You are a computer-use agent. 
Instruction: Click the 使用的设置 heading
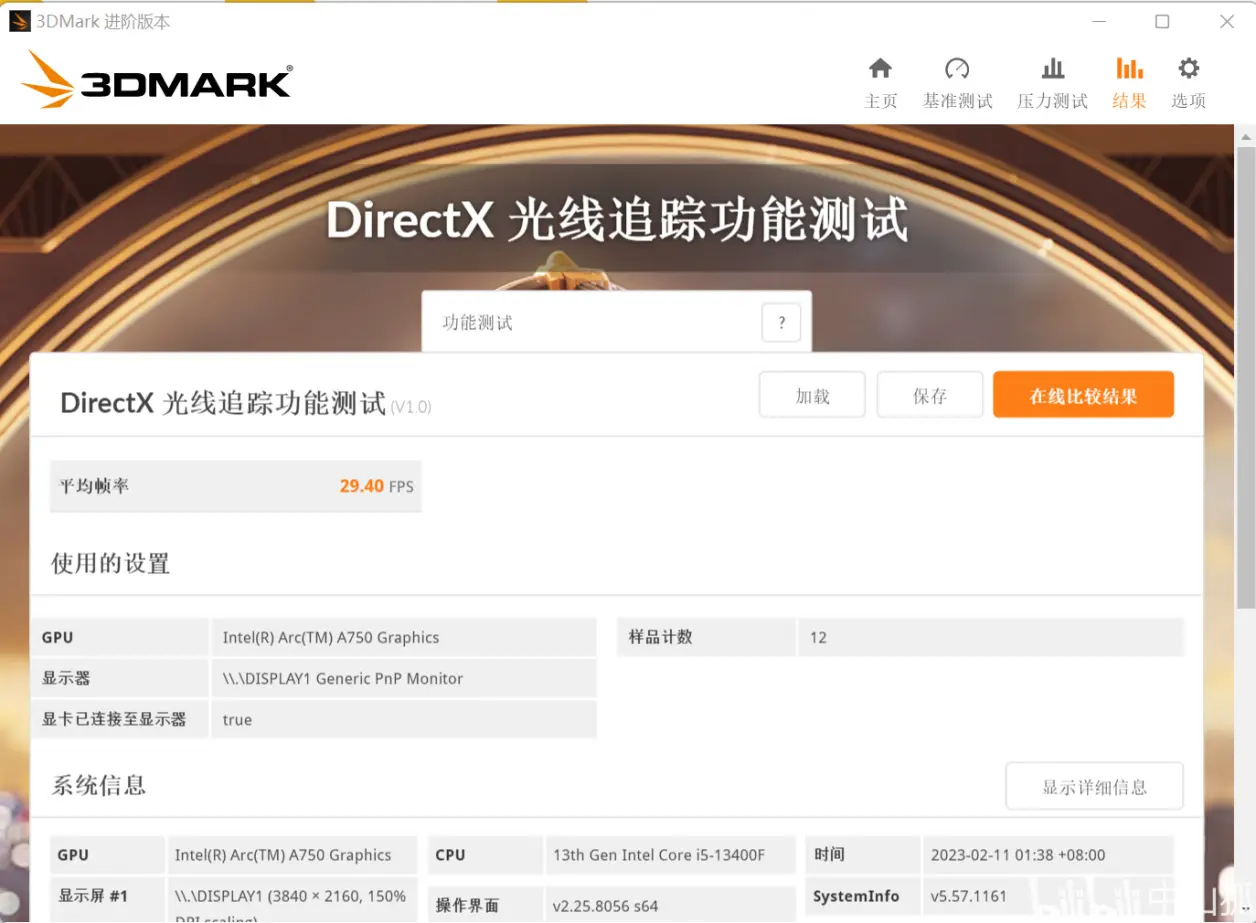coord(111,563)
